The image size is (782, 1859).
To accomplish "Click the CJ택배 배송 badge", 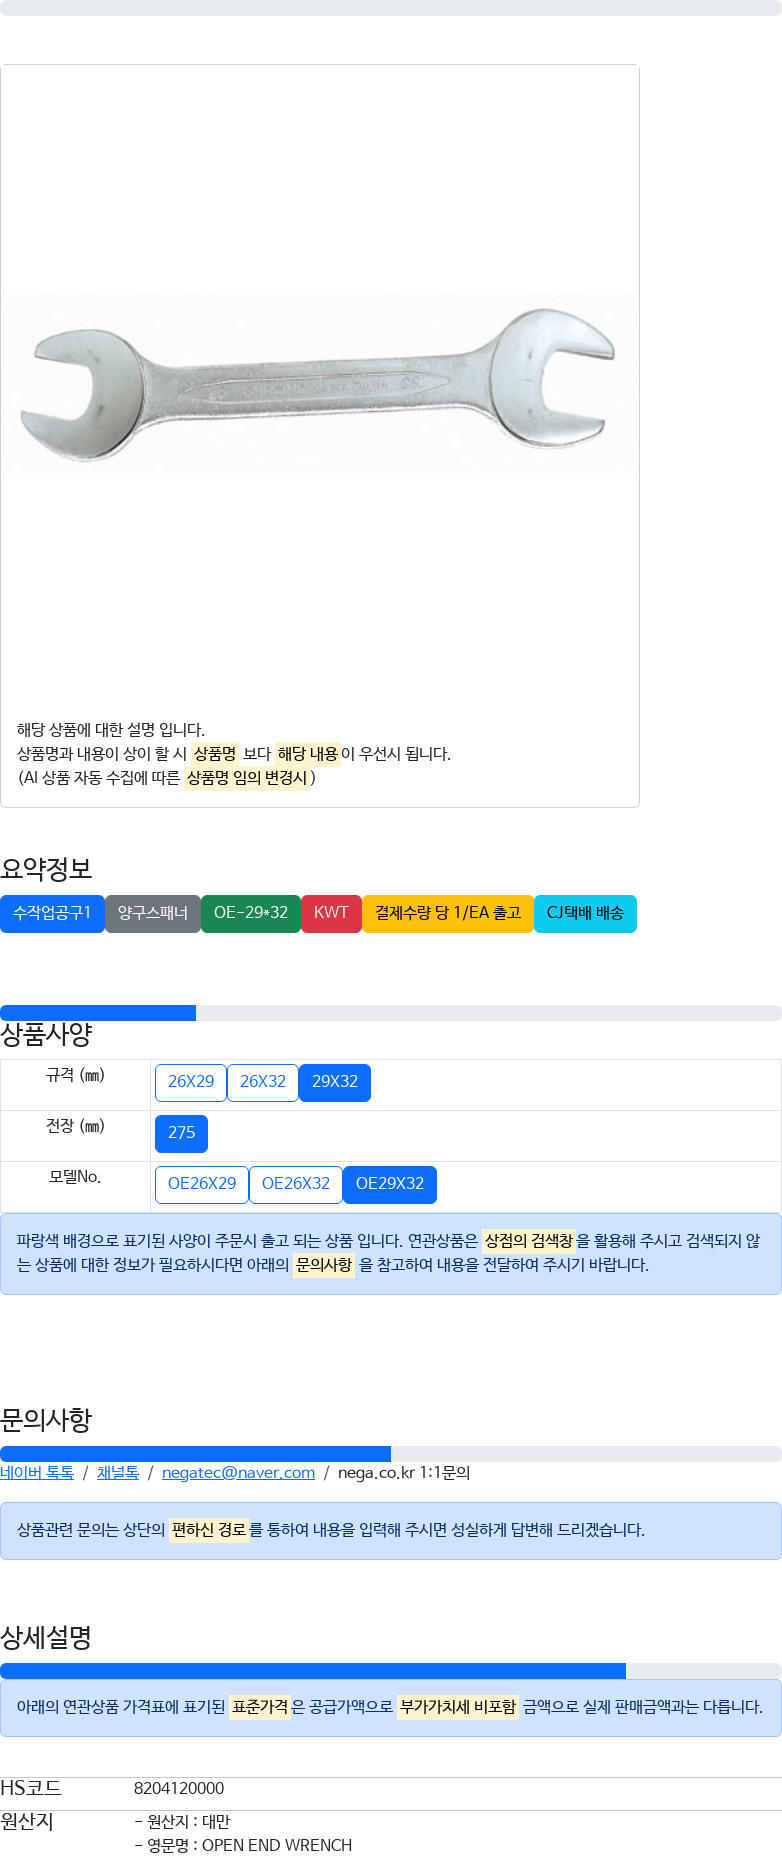I will click(x=585, y=913).
